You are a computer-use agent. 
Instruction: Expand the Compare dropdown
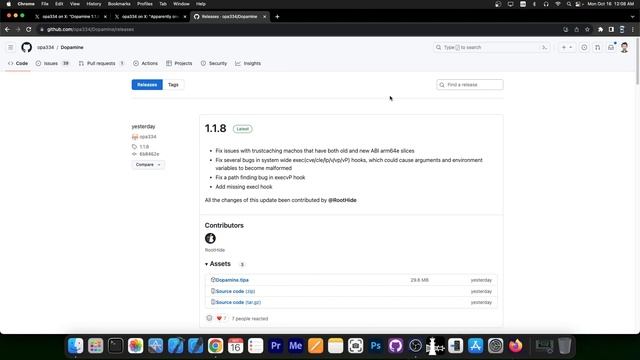click(x=148, y=164)
